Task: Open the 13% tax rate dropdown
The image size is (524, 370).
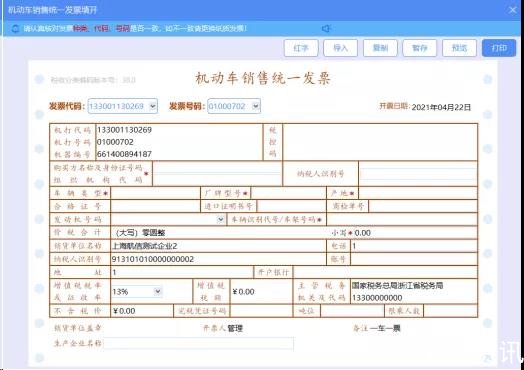Action: tap(158, 292)
